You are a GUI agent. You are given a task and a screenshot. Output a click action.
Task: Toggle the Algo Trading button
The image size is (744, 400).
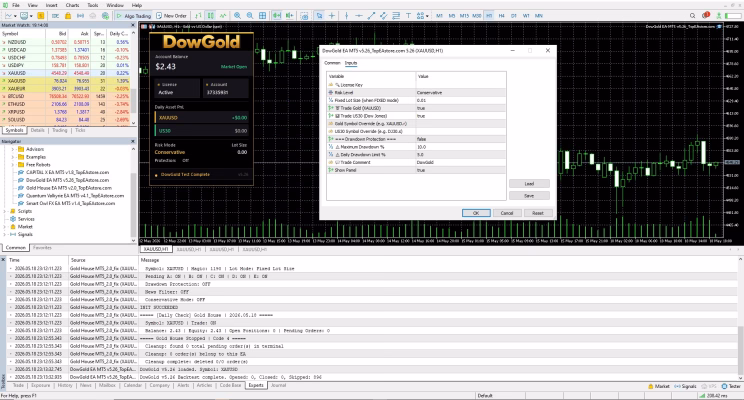click(133, 16)
